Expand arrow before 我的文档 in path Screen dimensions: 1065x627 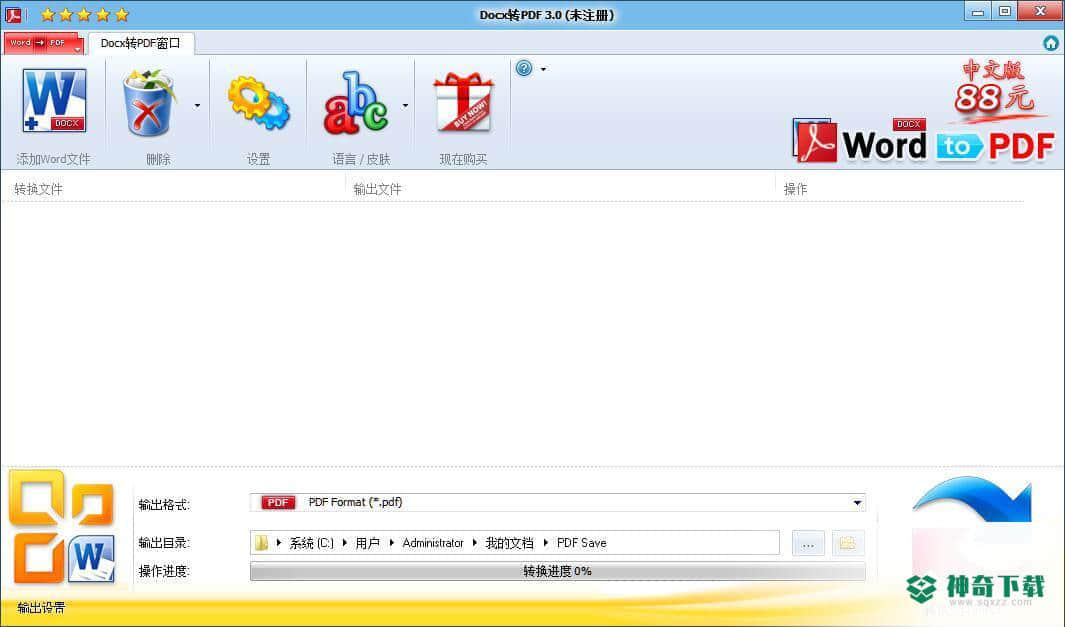pos(475,543)
